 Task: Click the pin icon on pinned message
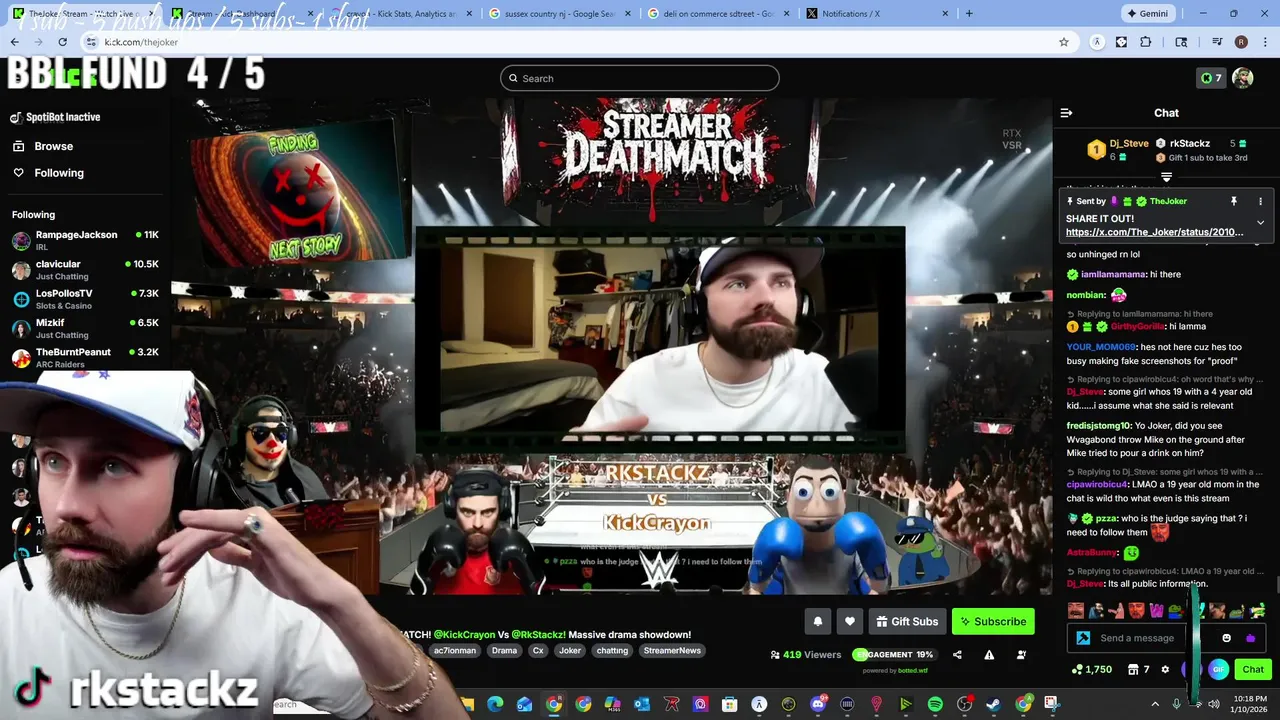(1234, 201)
